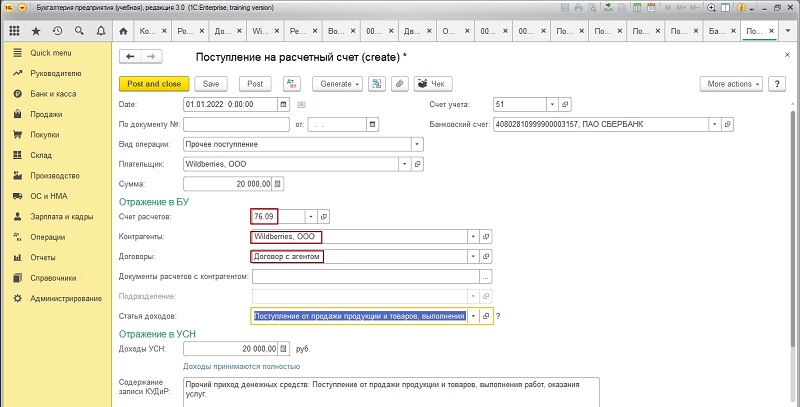The width and height of the screenshot is (800, 407).
Task: Click the forward arrow navigation button
Action: [152, 57]
